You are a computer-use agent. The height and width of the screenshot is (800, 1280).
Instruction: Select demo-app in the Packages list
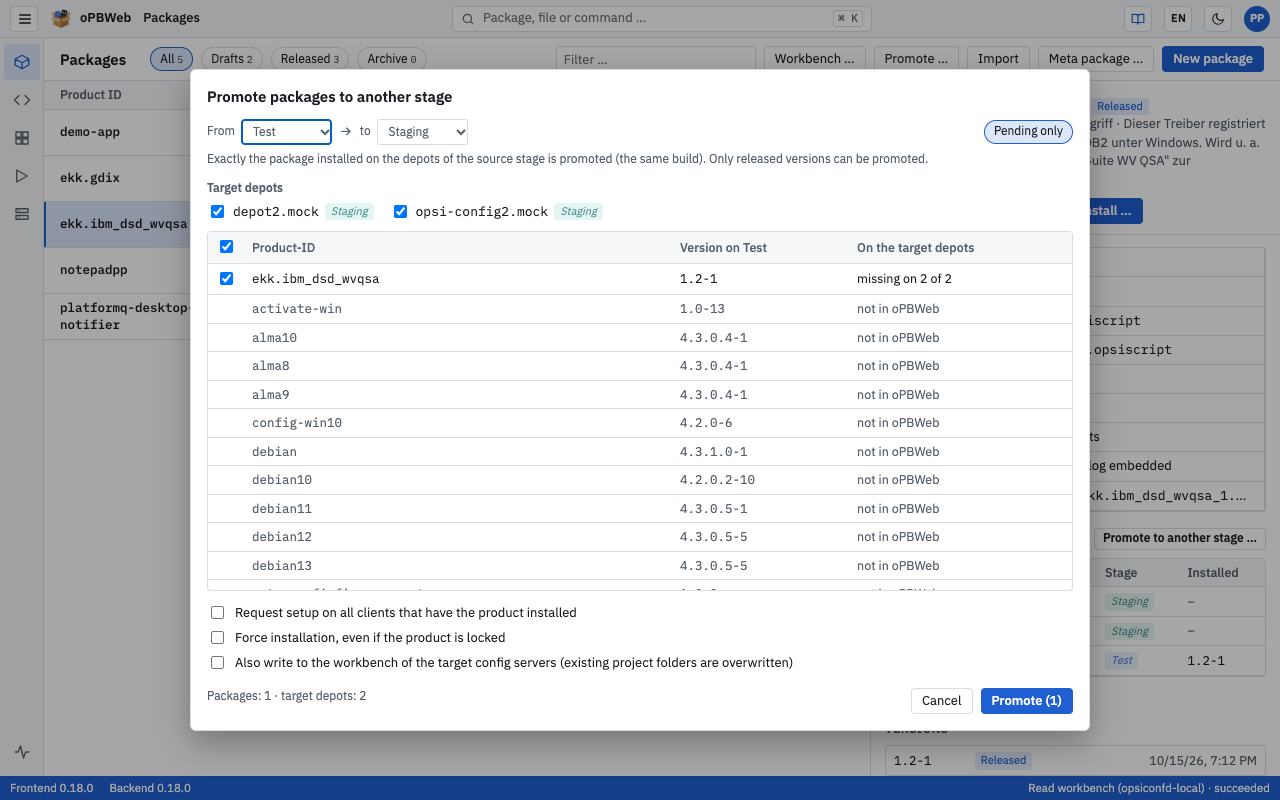pyautogui.click(x=117, y=131)
